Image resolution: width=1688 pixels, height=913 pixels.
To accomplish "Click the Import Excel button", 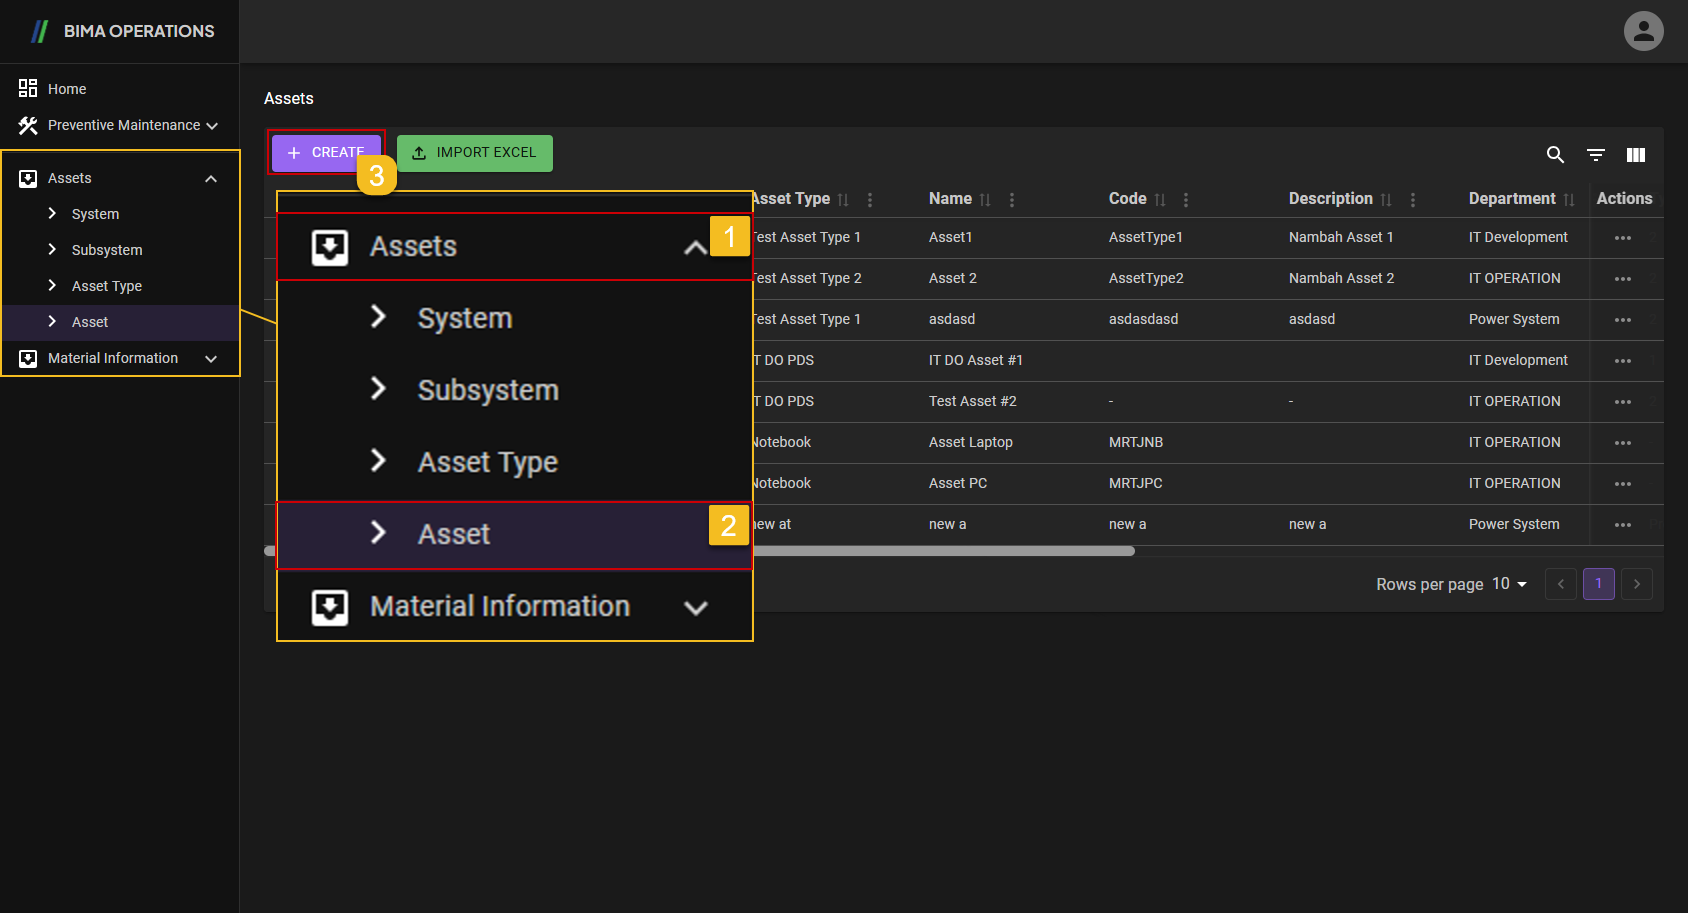I will pos(475,153).
